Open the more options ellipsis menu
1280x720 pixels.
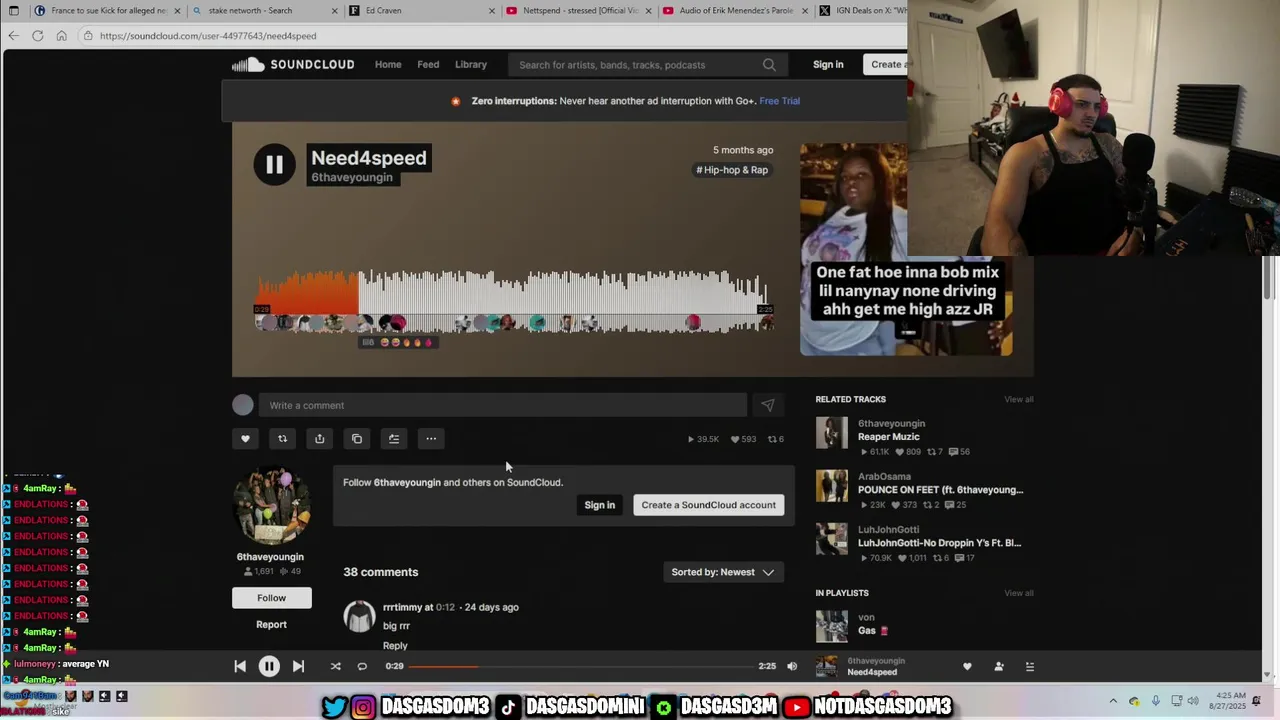coord(431,439)
